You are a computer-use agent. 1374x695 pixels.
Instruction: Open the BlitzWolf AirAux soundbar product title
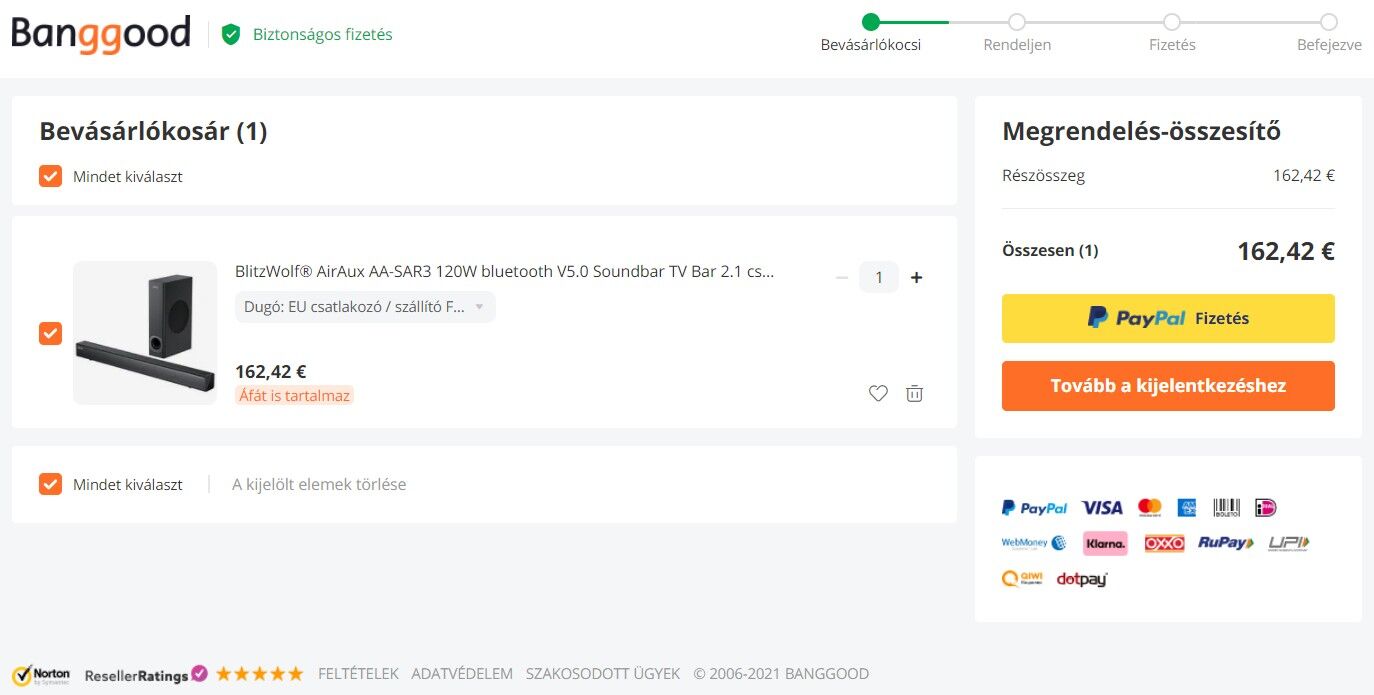click(505, 271)
